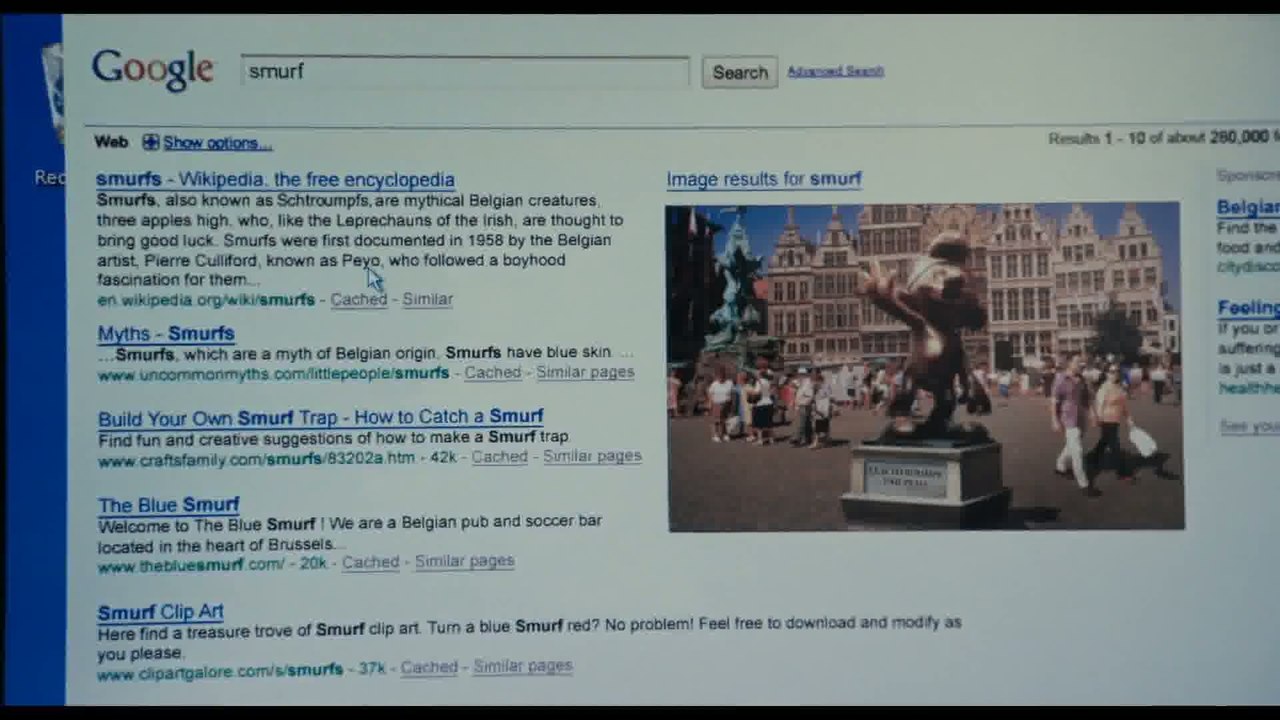Click the Search button
The image size is (1280, 720).
(x=740, y=72)
